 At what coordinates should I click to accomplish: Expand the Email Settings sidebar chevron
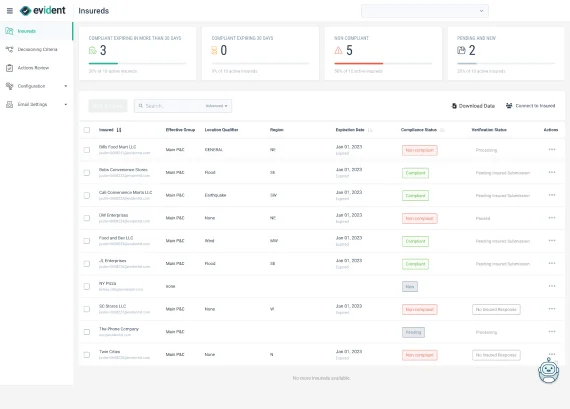coord(66,104)
